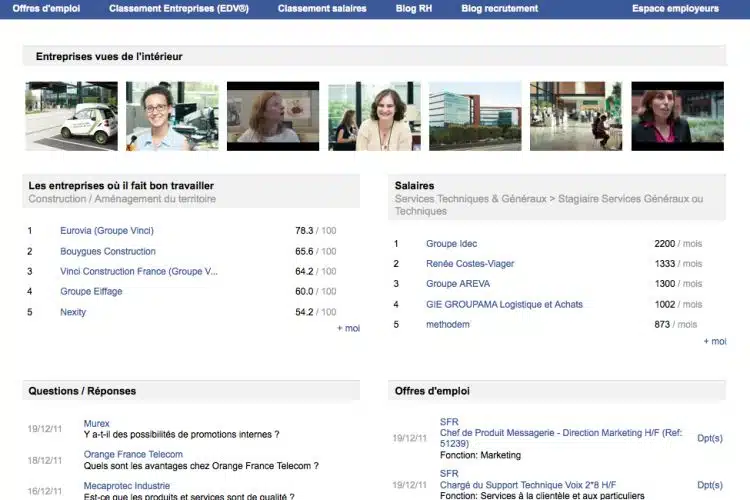Open Blog recrutement in the top bar
This screenshot has height=500, width=750.
(499, 9)
